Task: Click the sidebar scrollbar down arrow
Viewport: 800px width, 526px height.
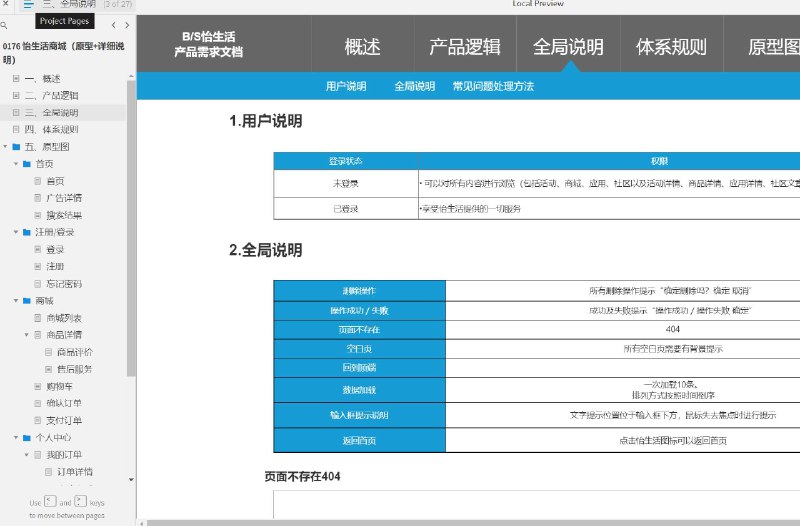Action: click(131, 480)
